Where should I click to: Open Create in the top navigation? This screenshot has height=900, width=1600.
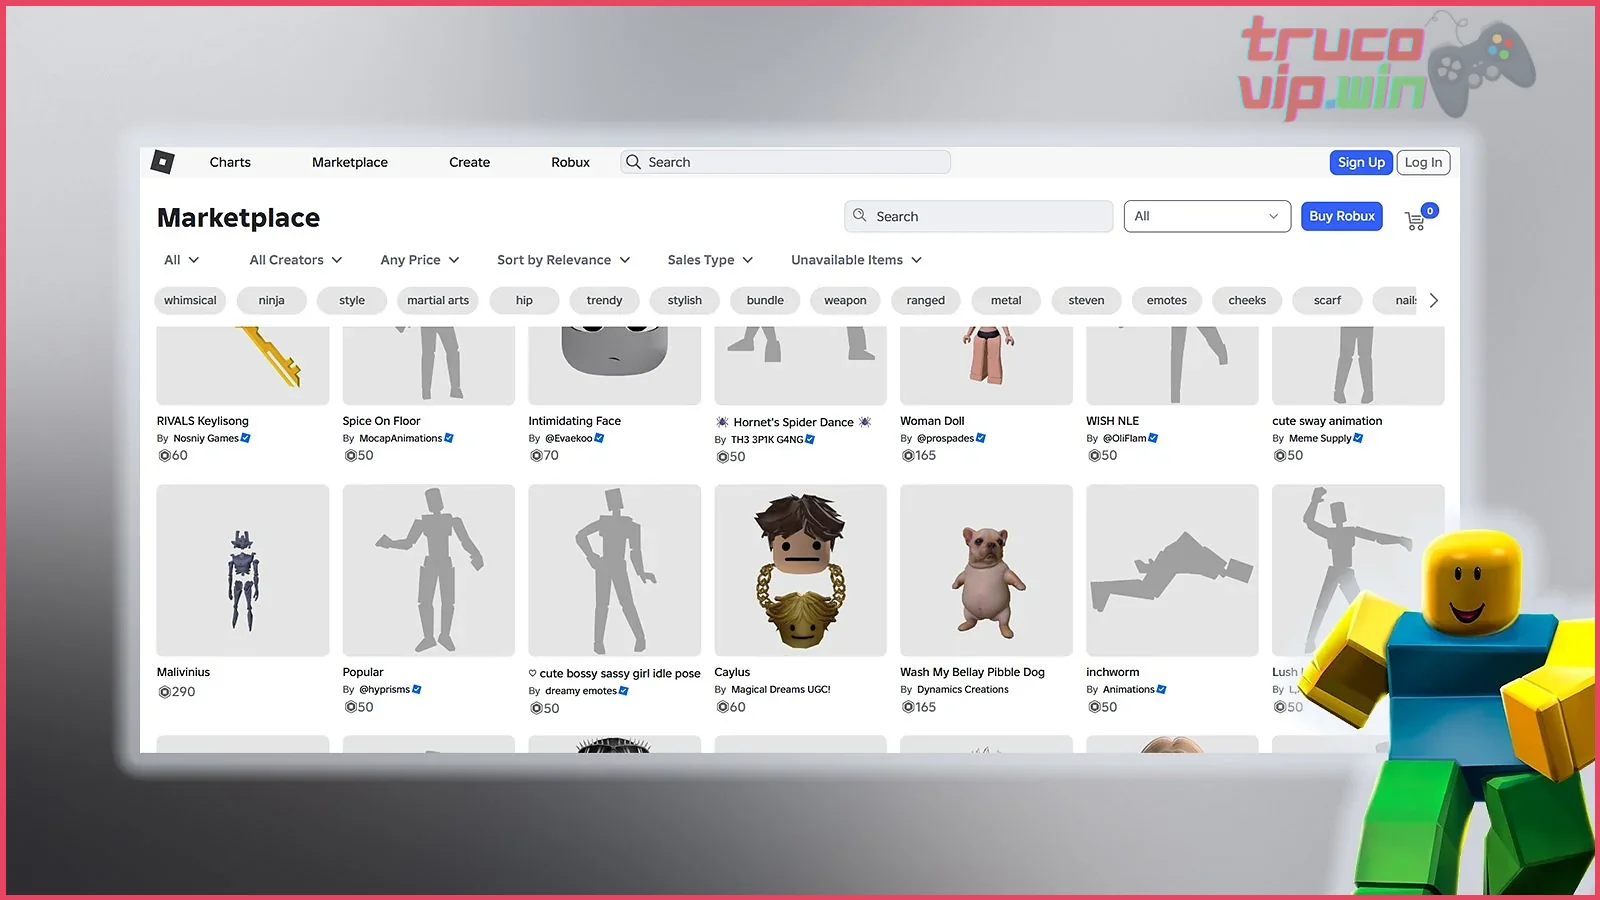point(469,162)
